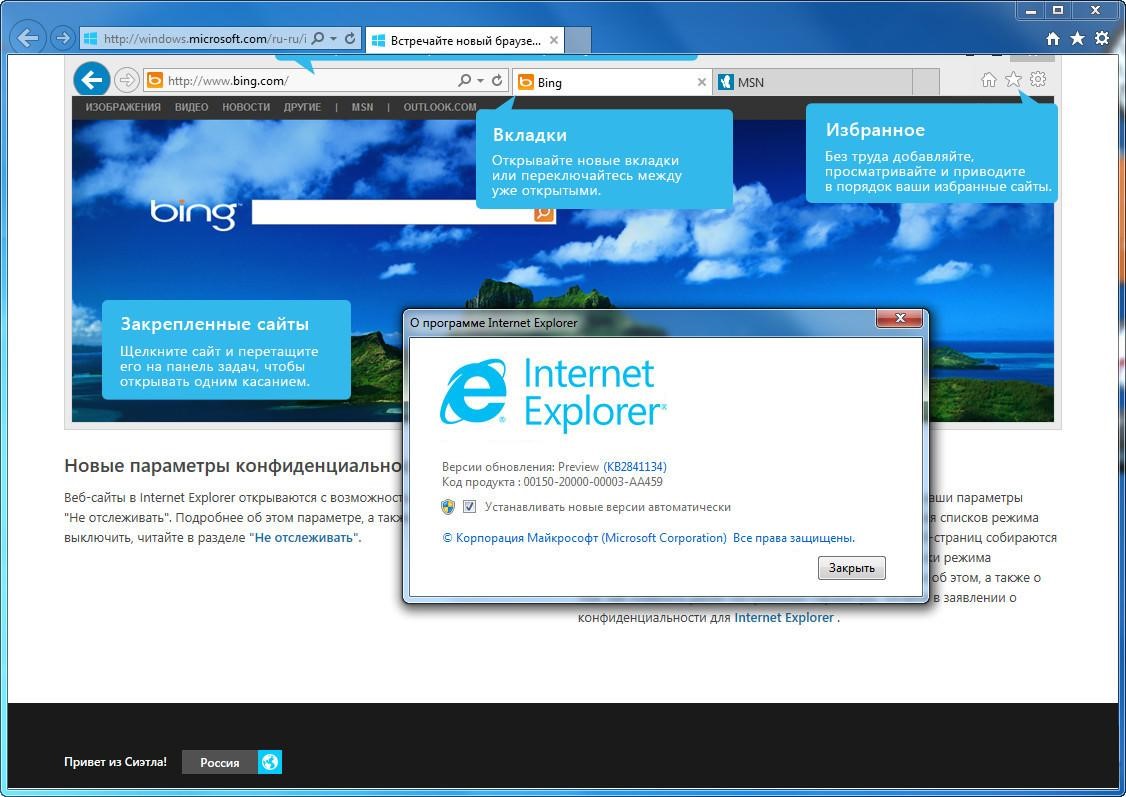Refresh the page with the outer reload icon

point(350,39)
